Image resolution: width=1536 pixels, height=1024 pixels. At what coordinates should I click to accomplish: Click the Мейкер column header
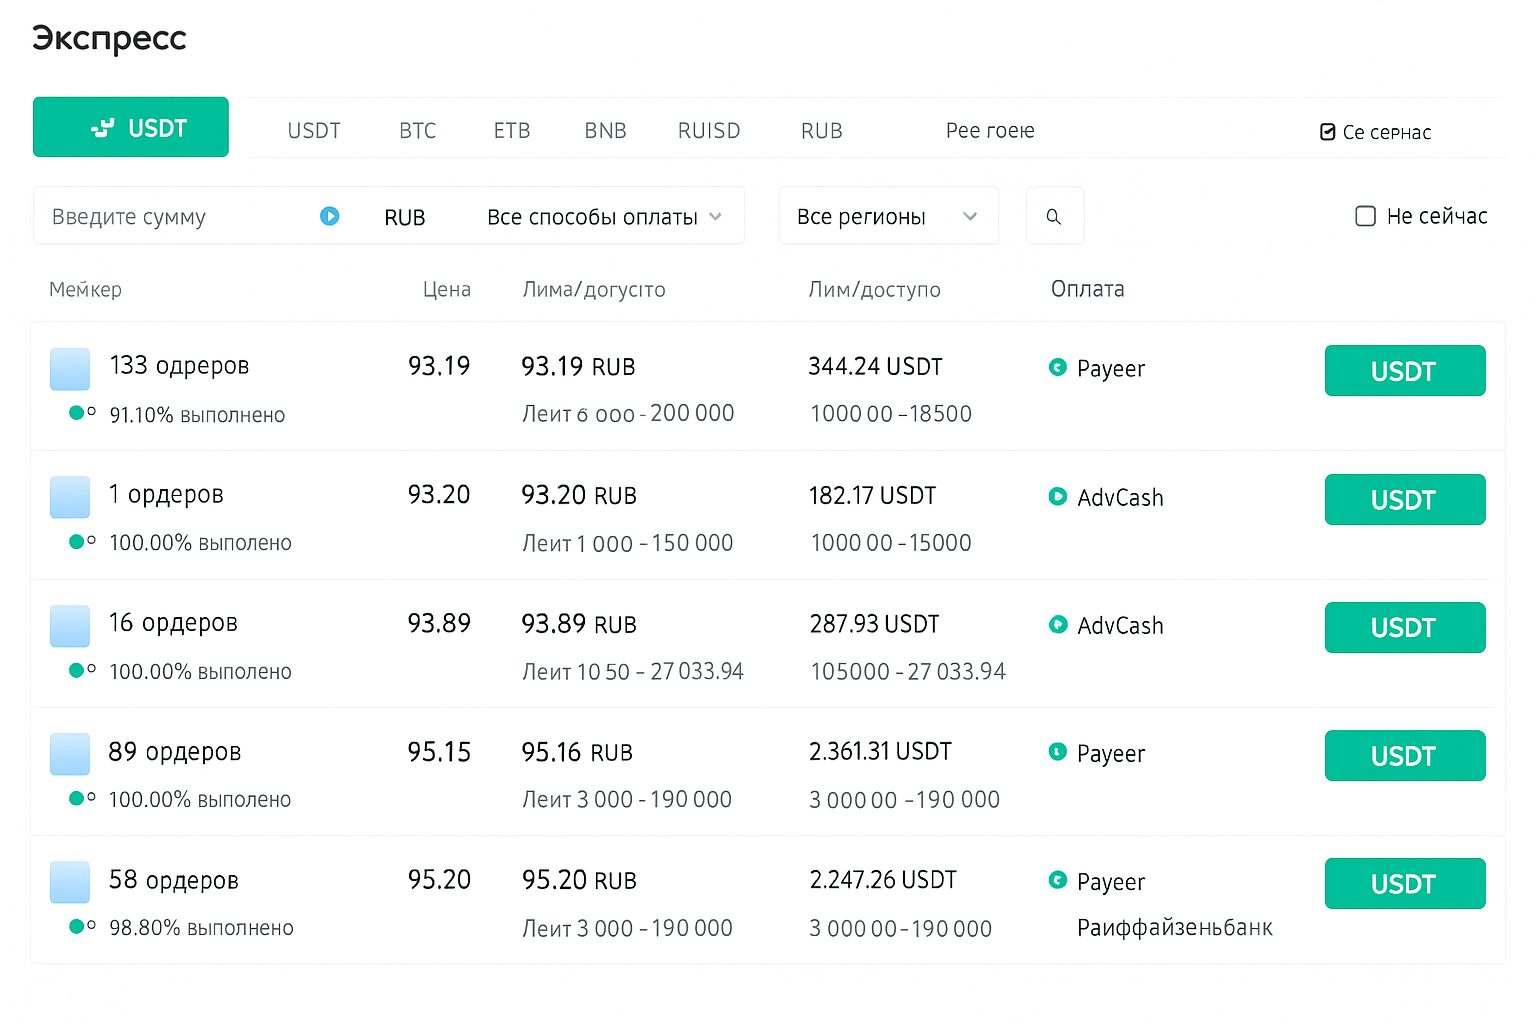85,289
